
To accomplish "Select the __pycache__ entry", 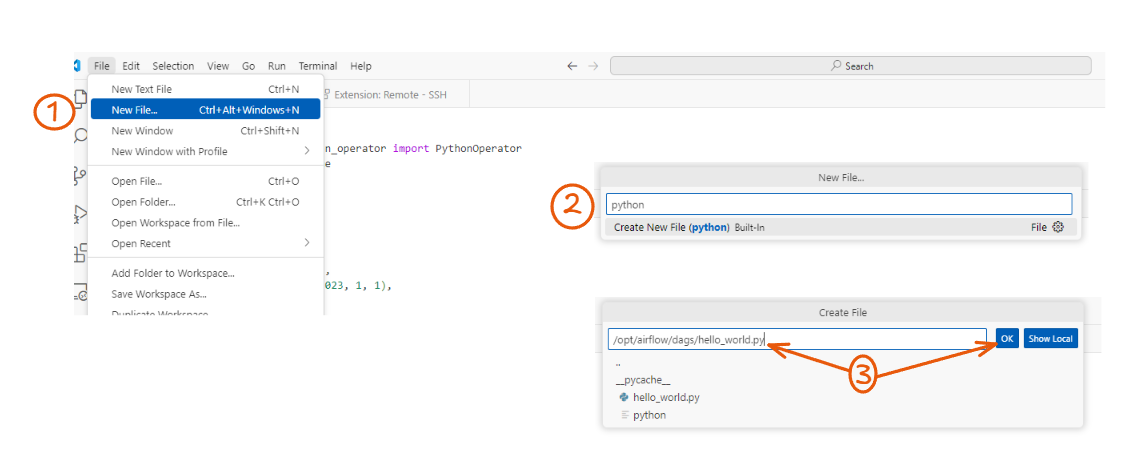I will [843, 380].
